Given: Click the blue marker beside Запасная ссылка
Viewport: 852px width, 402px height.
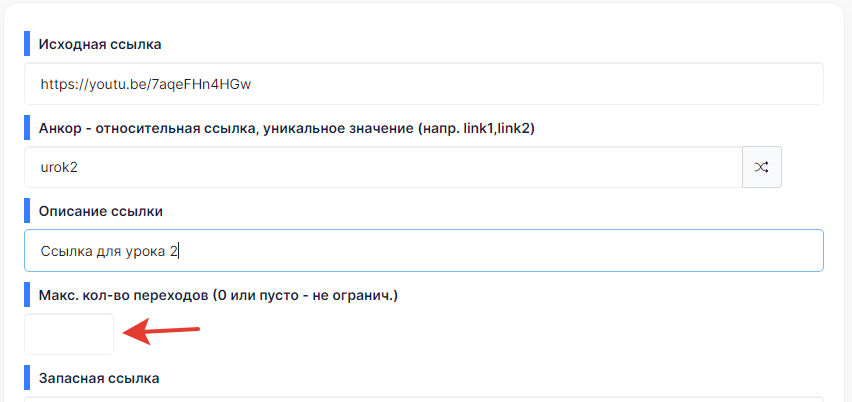Looking at the screenshot, I should 27,378.
